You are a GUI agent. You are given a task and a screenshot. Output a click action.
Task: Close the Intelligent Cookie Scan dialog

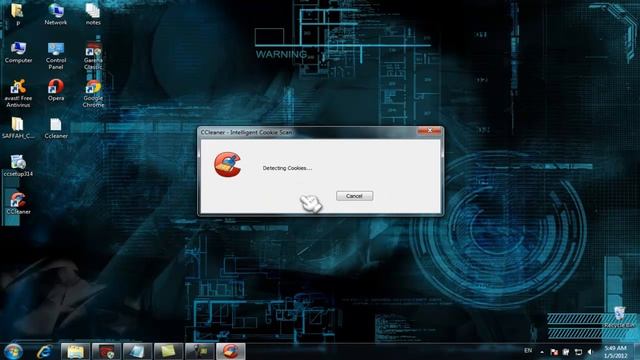(429, 131)
